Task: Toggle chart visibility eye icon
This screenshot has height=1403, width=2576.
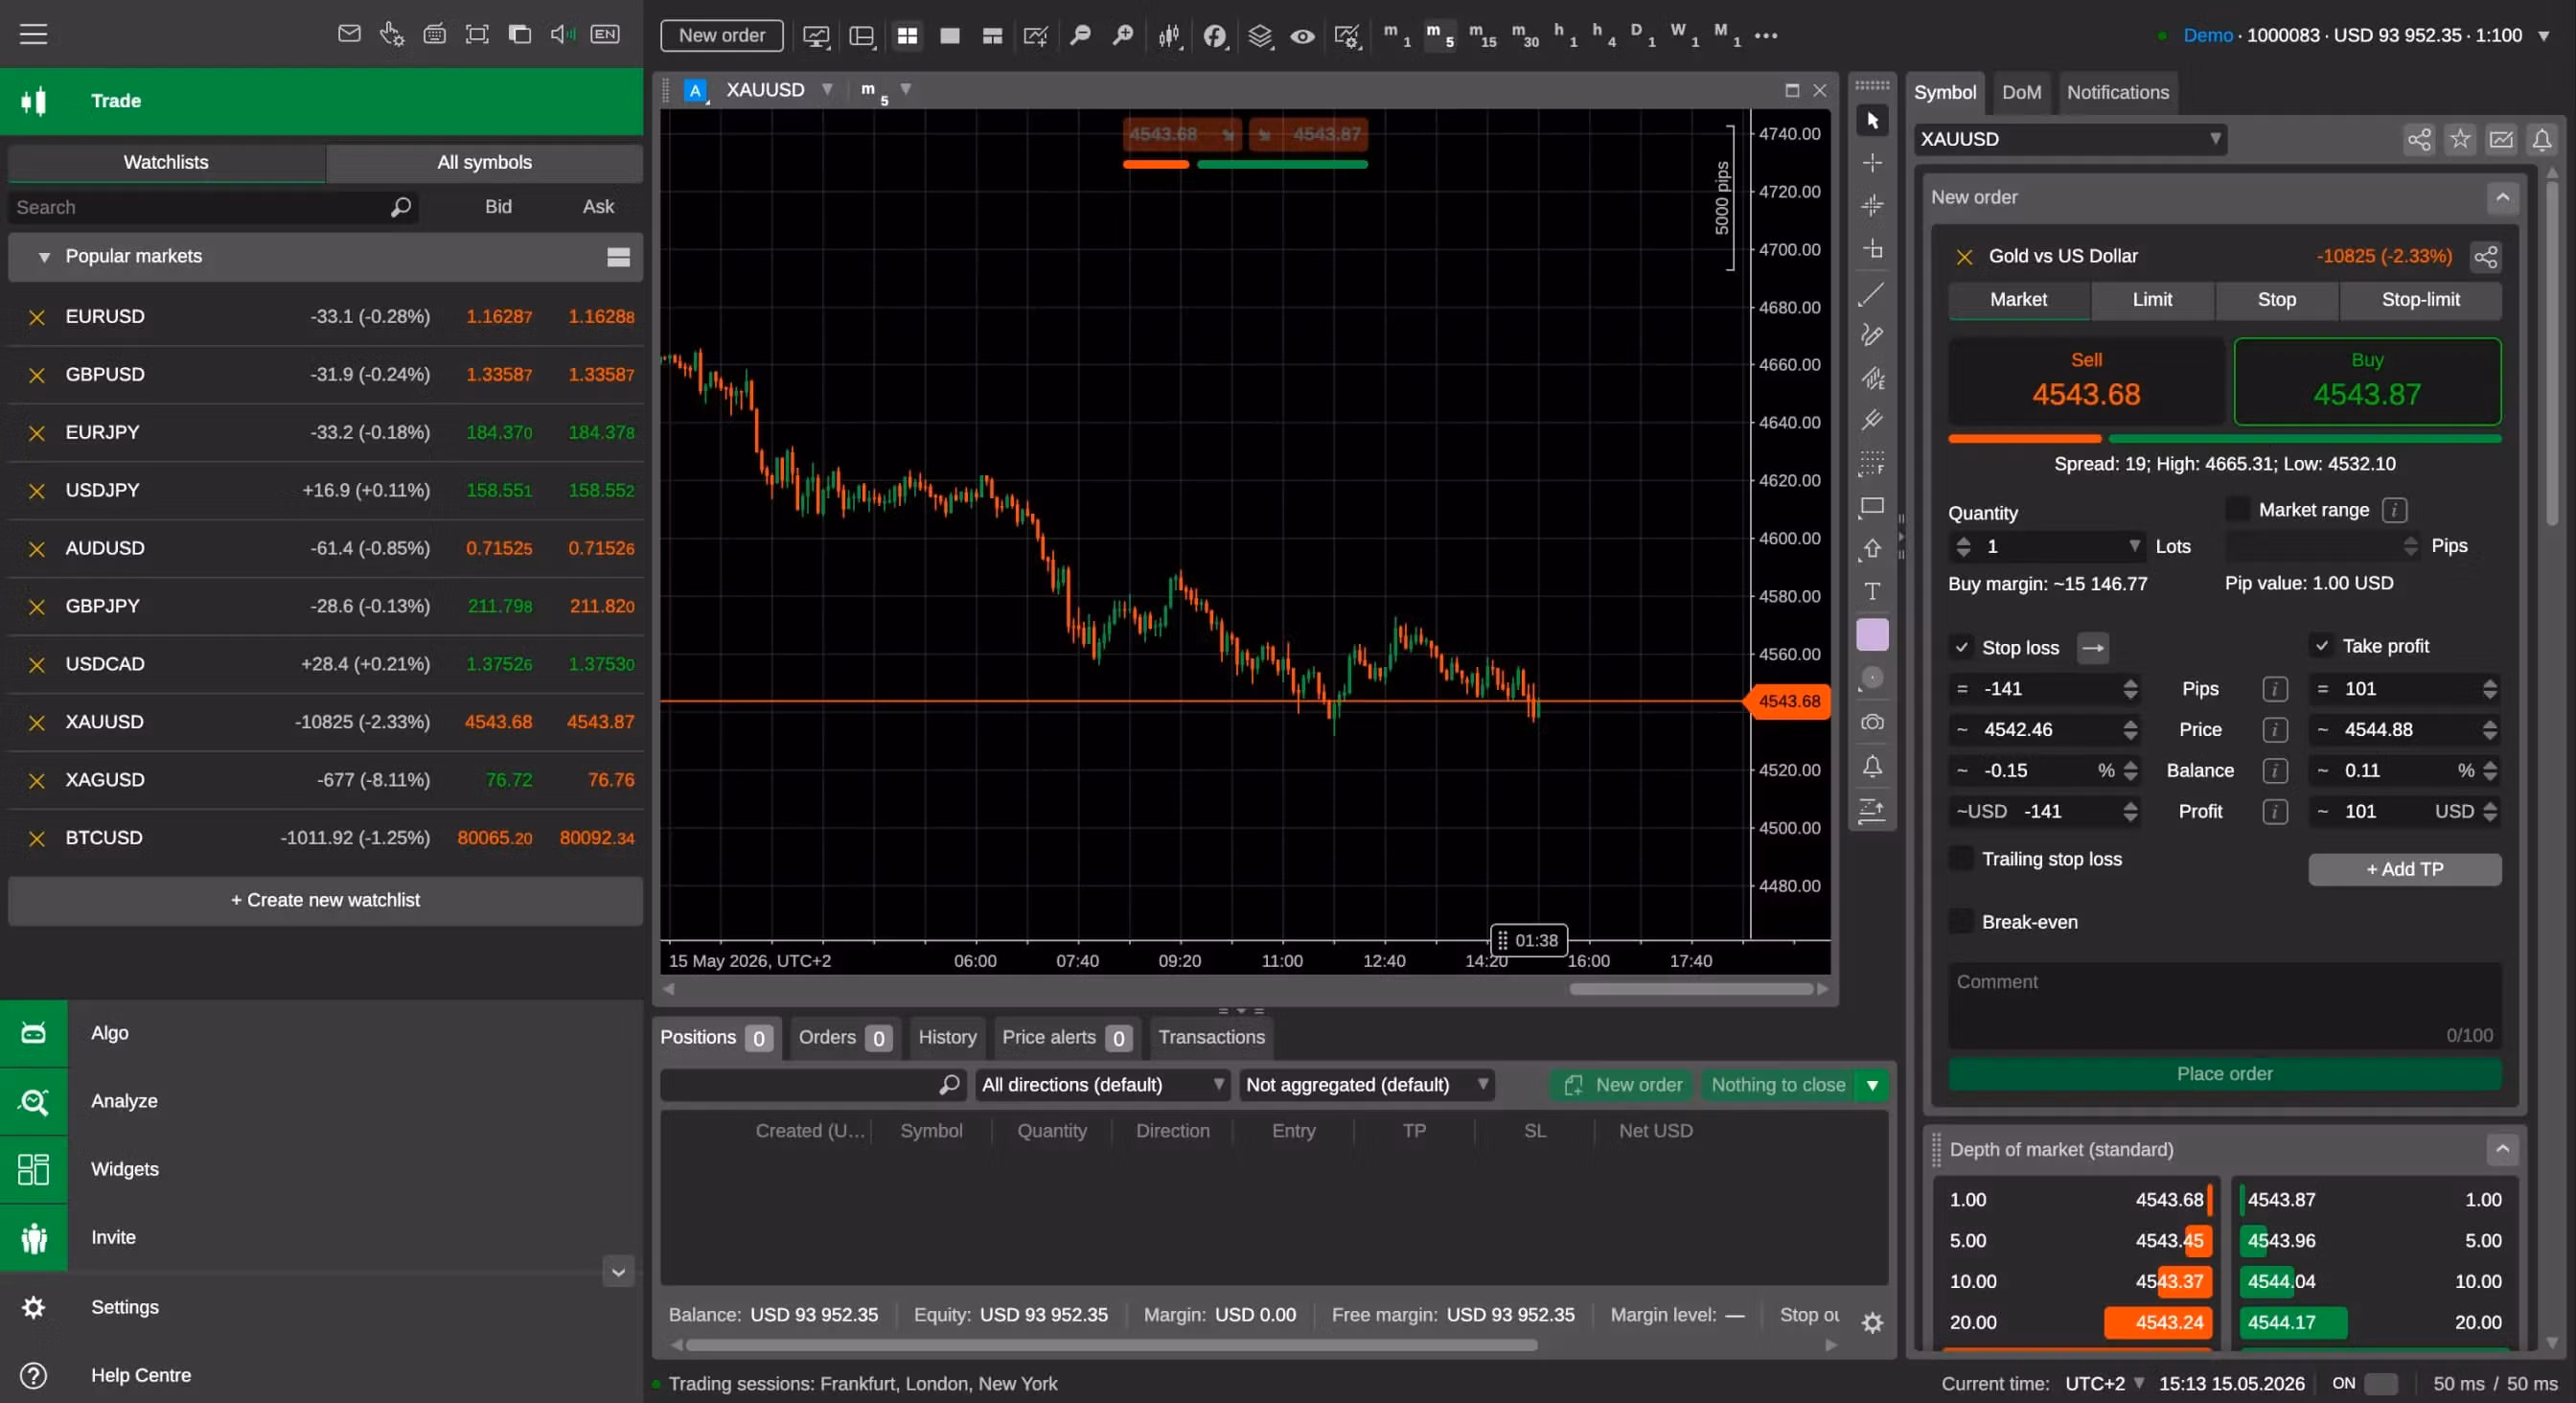Action: (1302, 36)
